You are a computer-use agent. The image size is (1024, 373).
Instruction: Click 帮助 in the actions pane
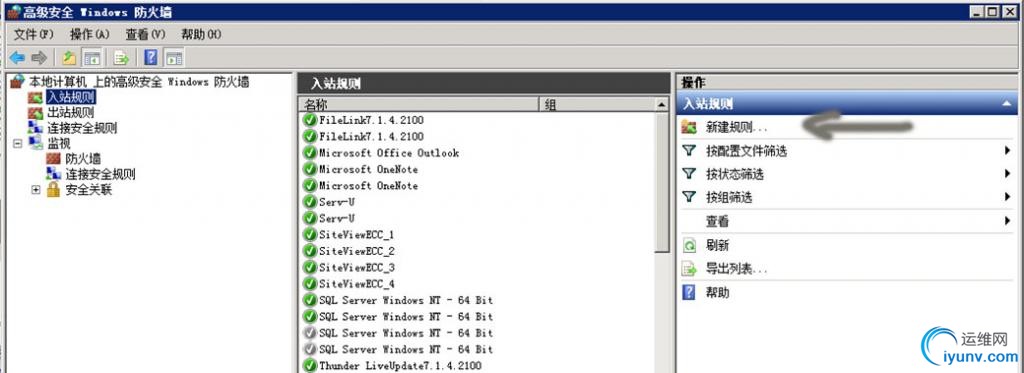coord(718,293)
